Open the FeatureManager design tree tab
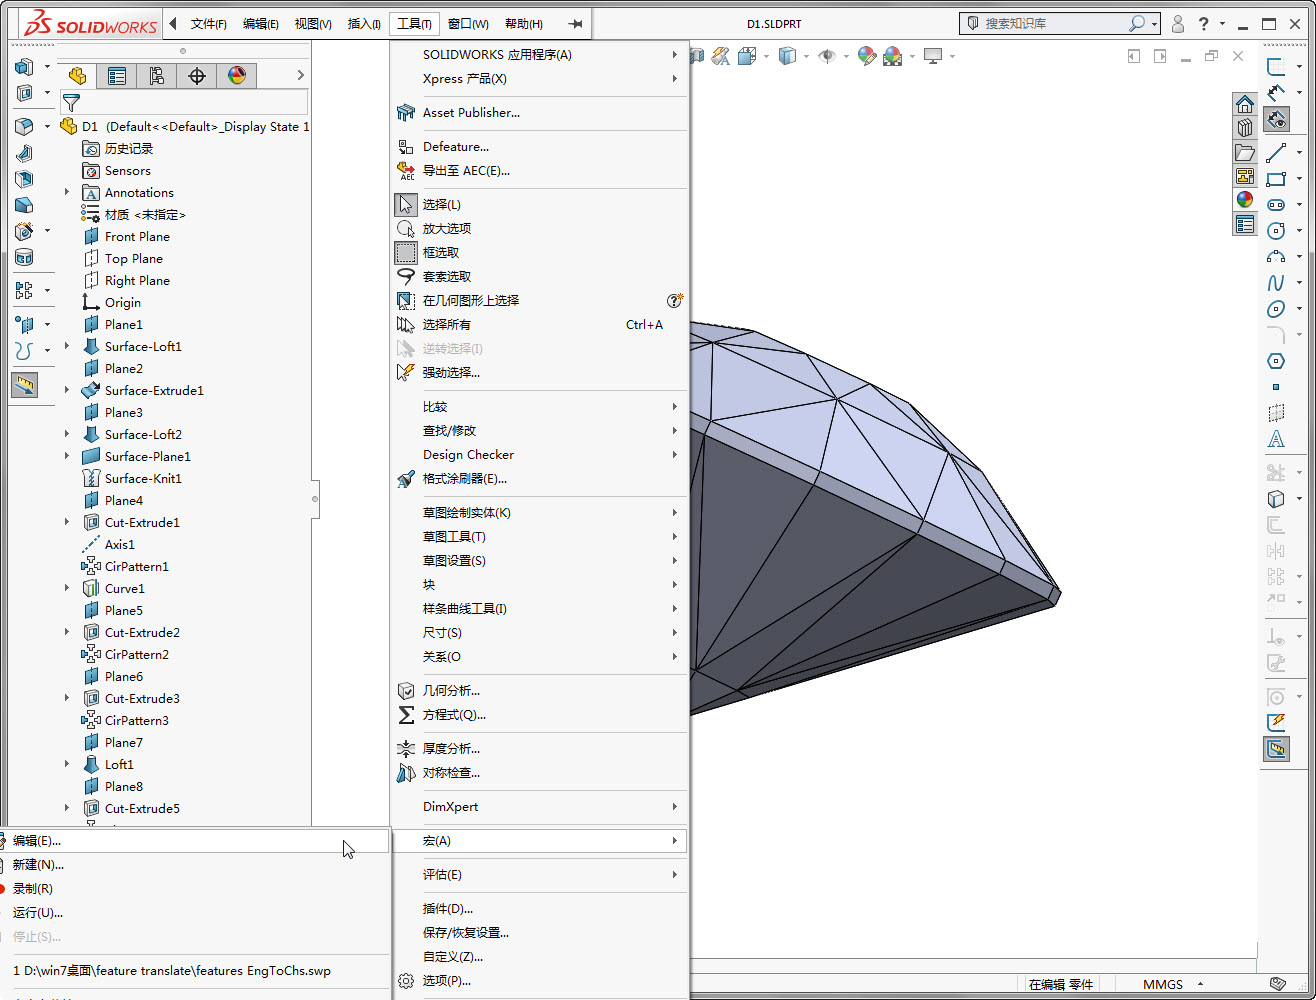Image resolution: width=1316 pixels, height=1000 pixels. click(x=77, y=75)
